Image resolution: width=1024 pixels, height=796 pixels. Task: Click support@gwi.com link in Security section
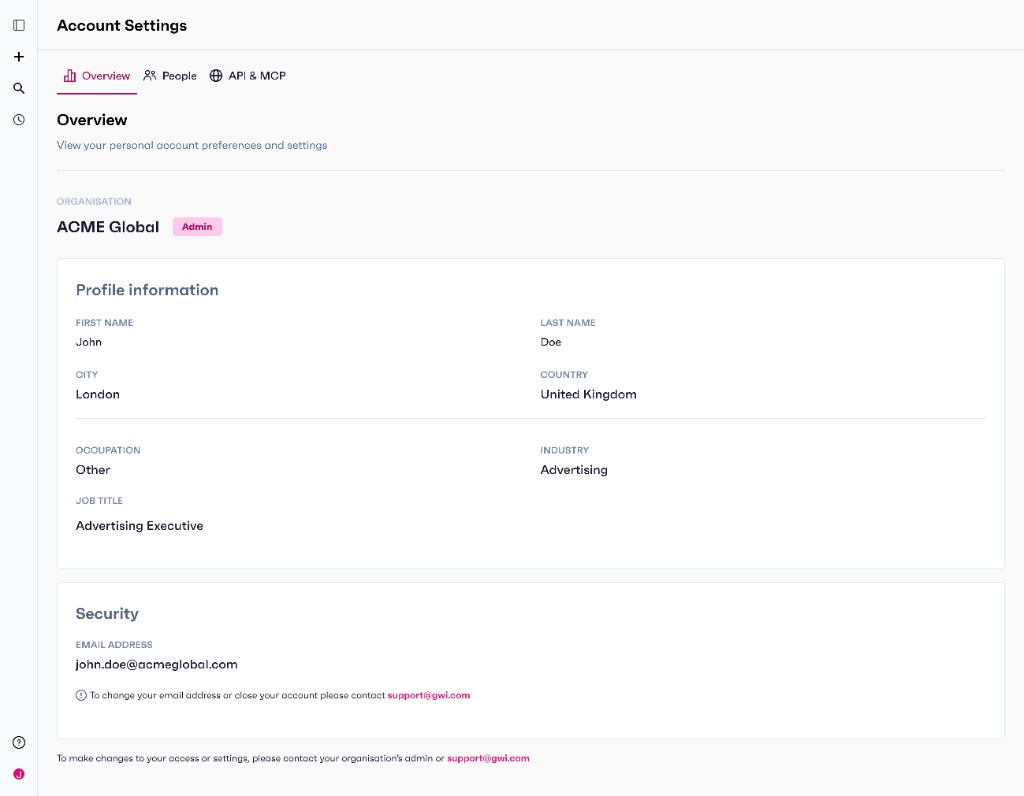428,695
